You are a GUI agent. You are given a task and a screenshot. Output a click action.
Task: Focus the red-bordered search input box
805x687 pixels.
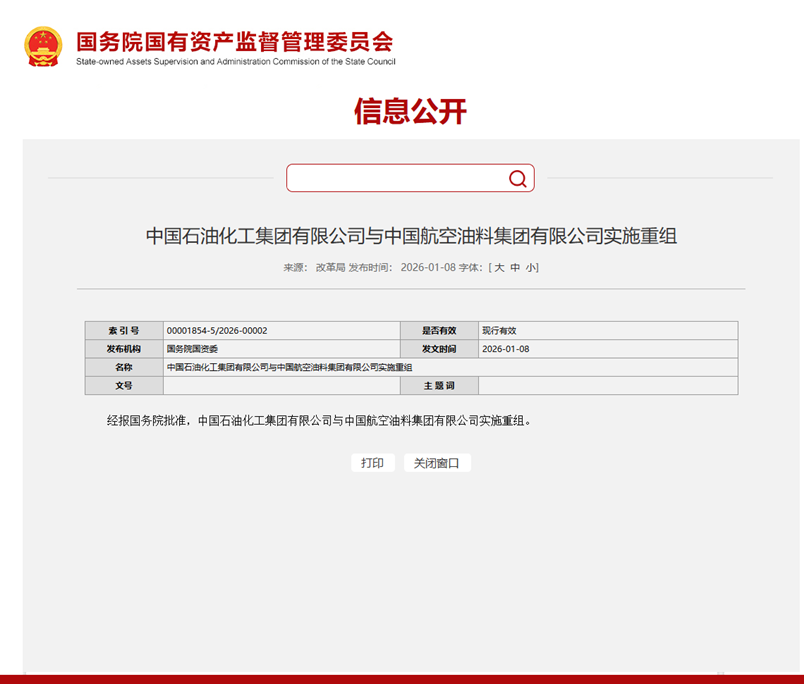click(x=396, y=179)
